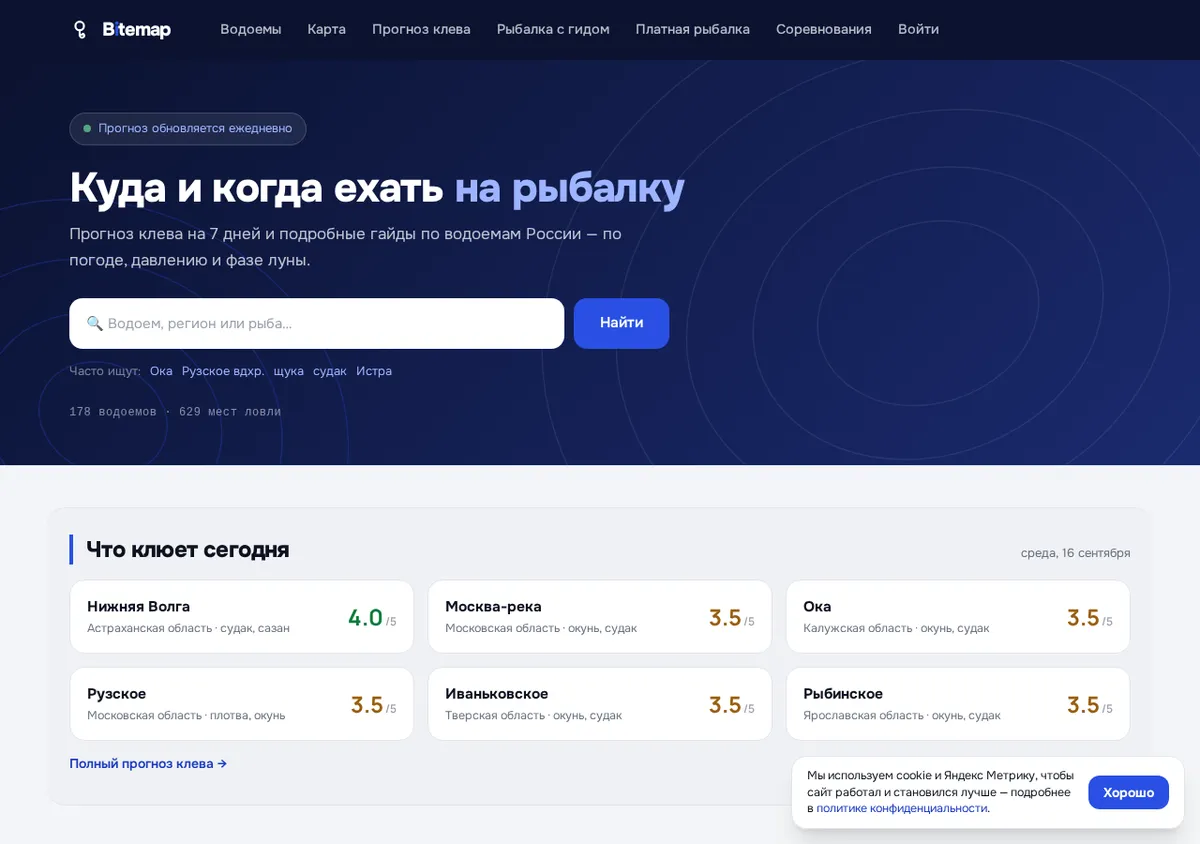The height and width of the screenshot is (844, 1200).
Task: Click the Войти login link
Action: (x=918, y=30)
